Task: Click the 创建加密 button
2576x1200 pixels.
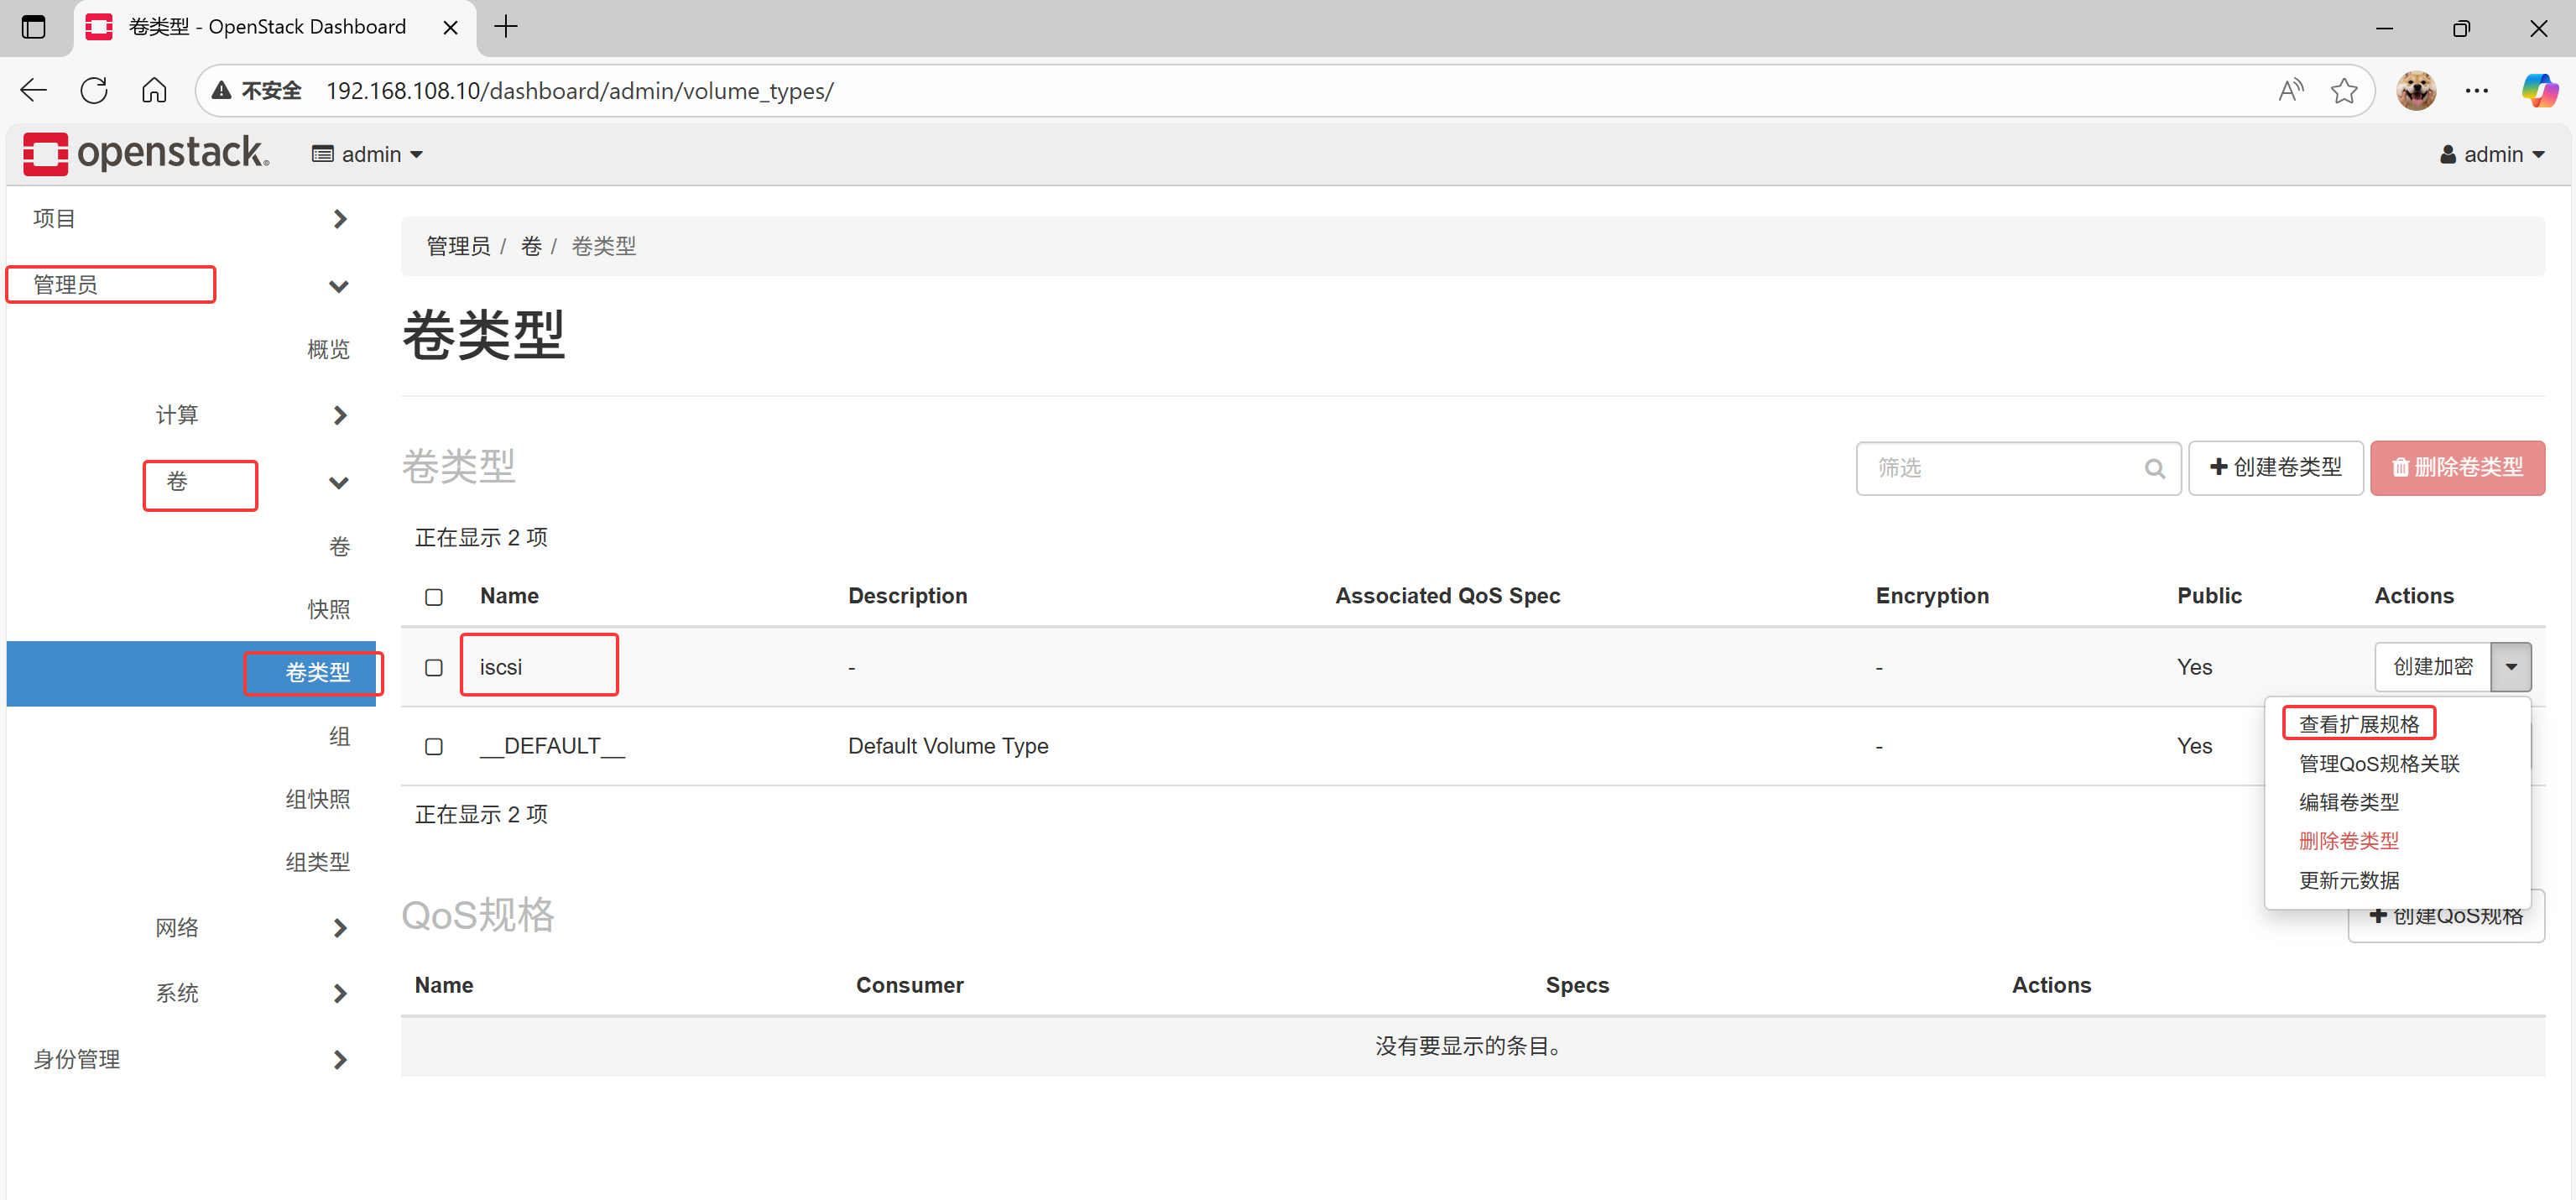Action: [x=2432, y=667]
